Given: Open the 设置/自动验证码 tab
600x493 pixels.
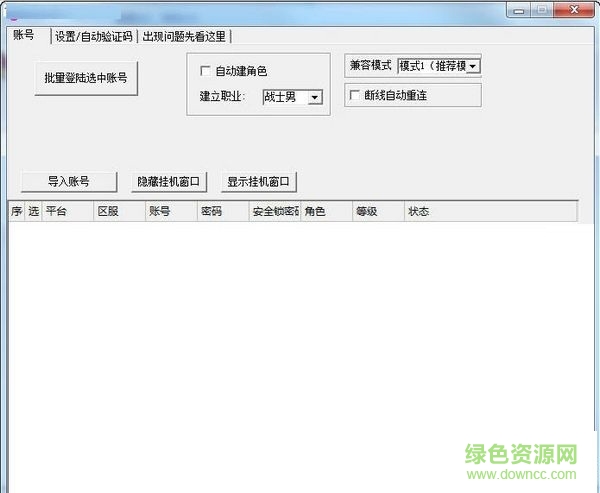Looking at the screenshot, I should (x=94, y=37).
